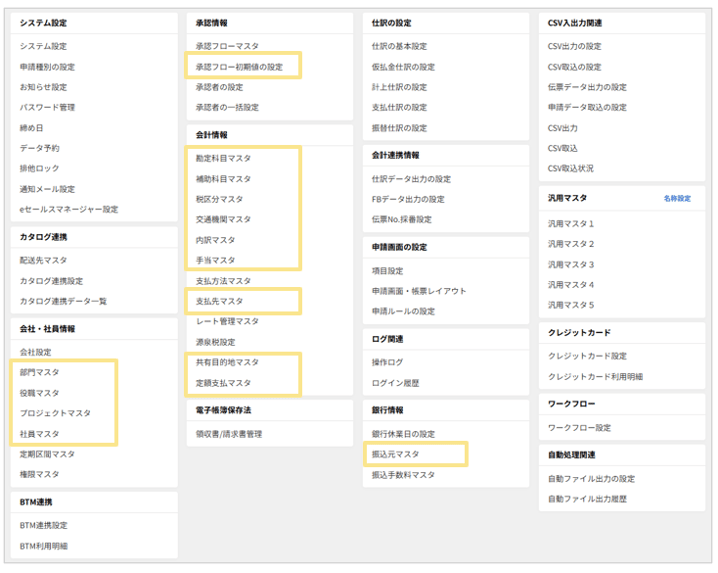Open システム設定 link
The height and width of the screenshot is (573, 718).
(x=43, y=46)
